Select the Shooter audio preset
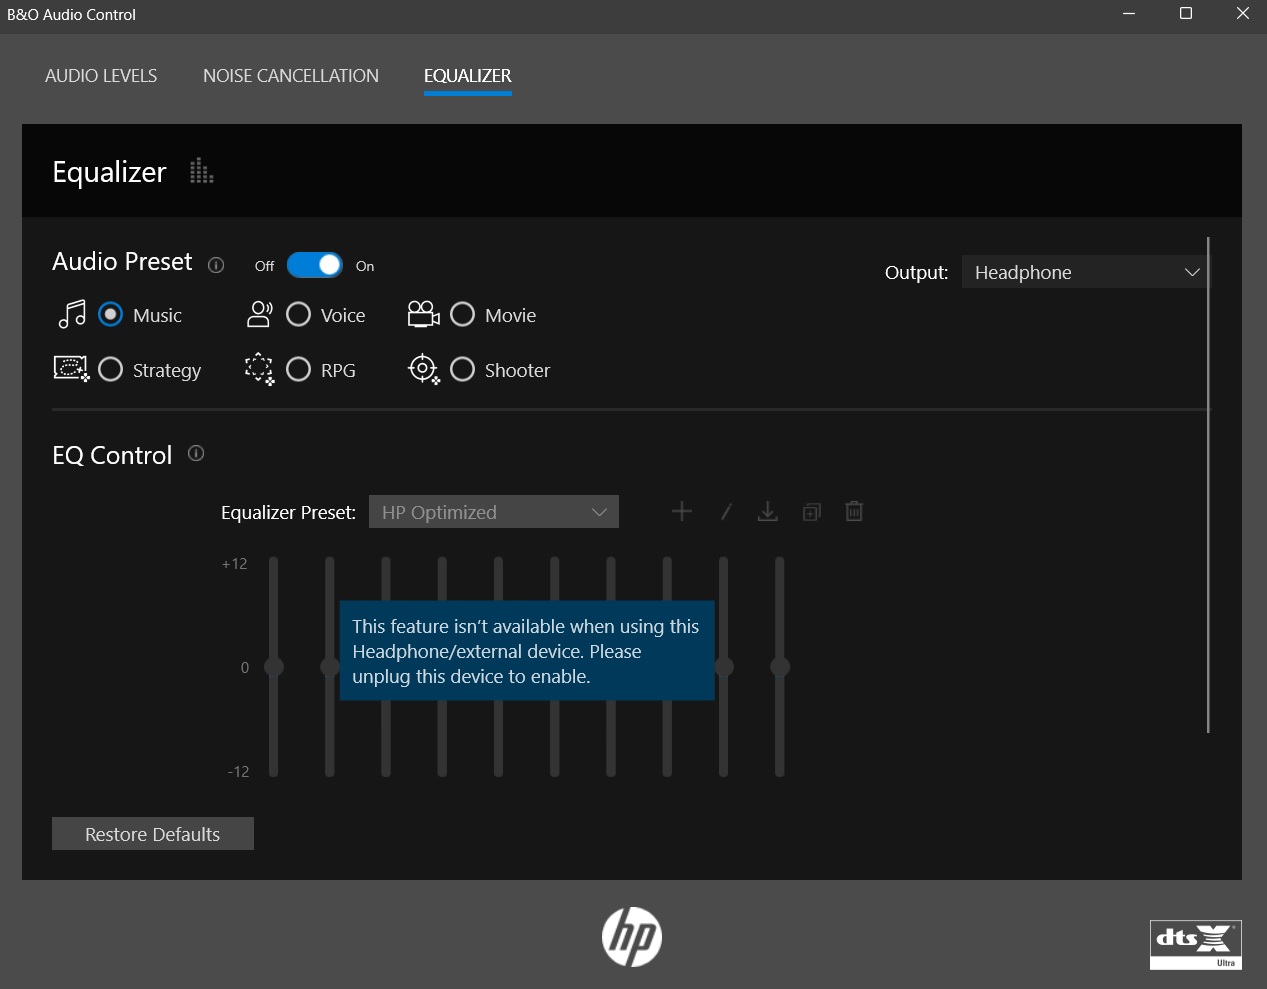Viewport: 1267px width, 989px height. 462,369
